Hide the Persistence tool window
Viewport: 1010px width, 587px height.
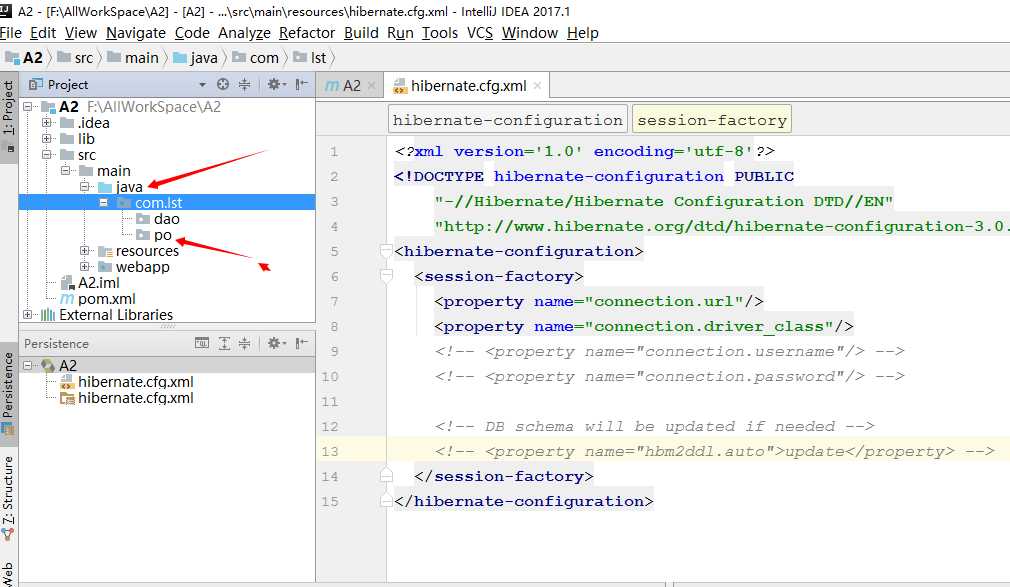coord(301,343)
